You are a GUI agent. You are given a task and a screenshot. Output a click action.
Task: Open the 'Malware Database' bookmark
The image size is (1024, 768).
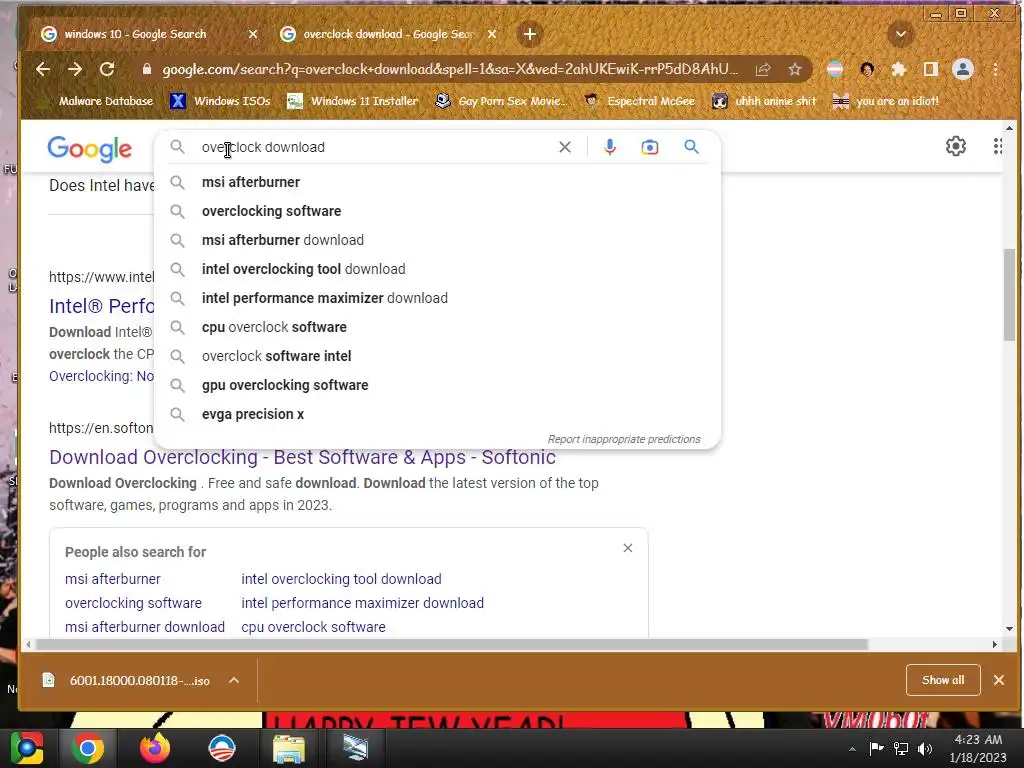(97, 101)
